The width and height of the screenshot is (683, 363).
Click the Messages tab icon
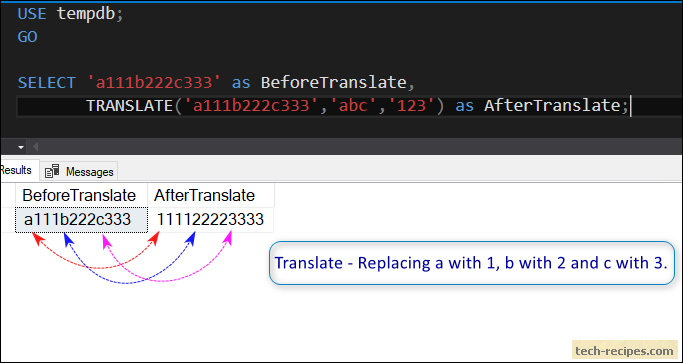(52, 172)
